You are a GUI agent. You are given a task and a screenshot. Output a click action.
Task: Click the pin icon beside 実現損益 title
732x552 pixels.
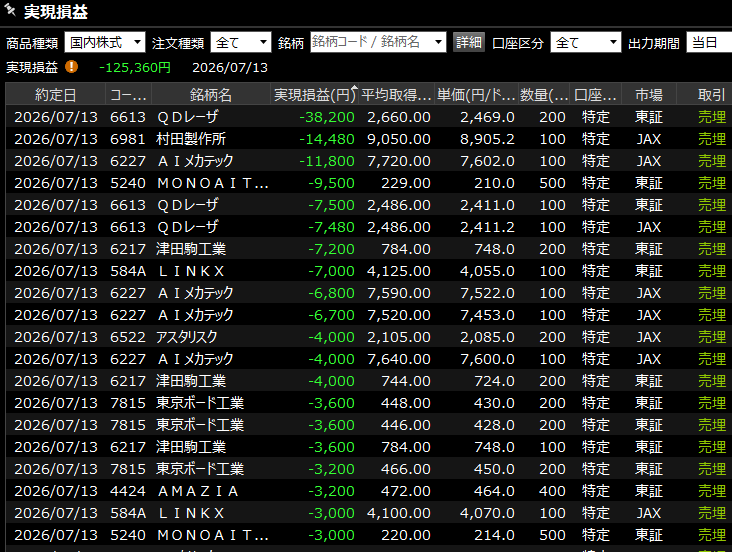point(10,10)
